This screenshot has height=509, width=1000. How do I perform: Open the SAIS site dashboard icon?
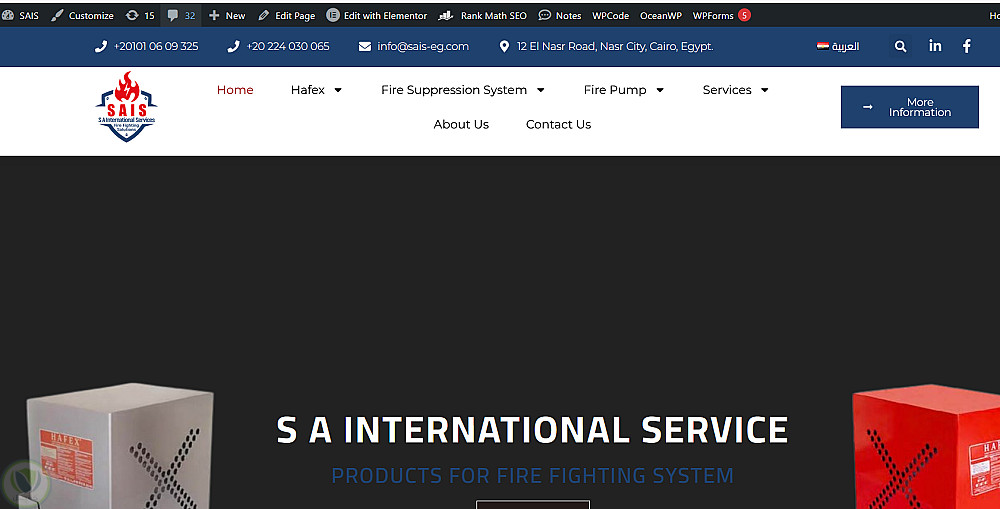tap(8, 15)
